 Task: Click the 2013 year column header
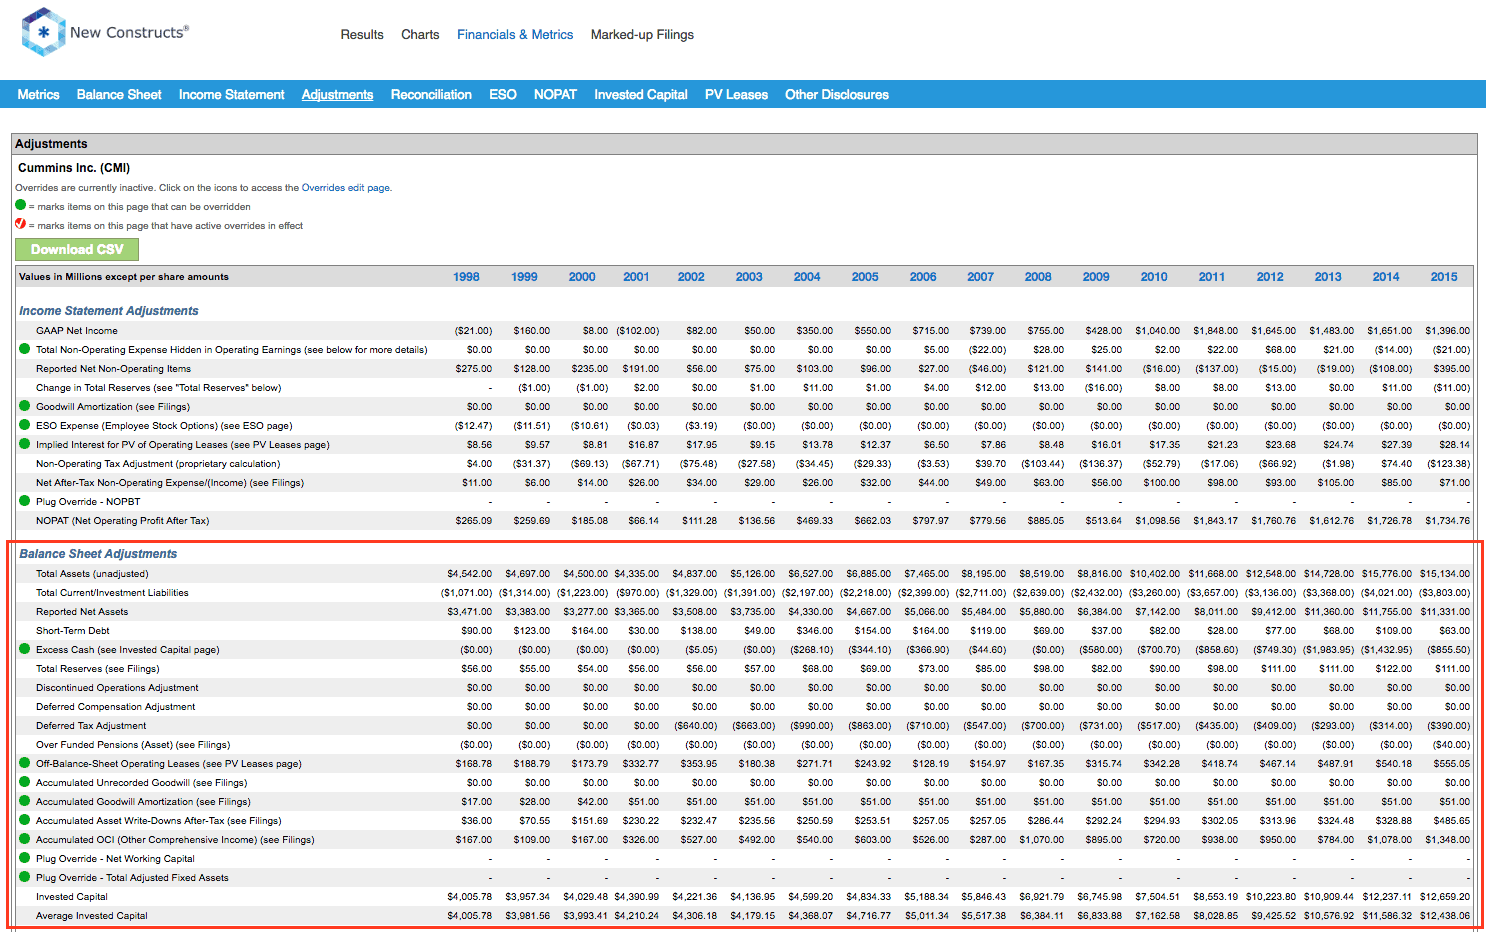click(1328, 277)
